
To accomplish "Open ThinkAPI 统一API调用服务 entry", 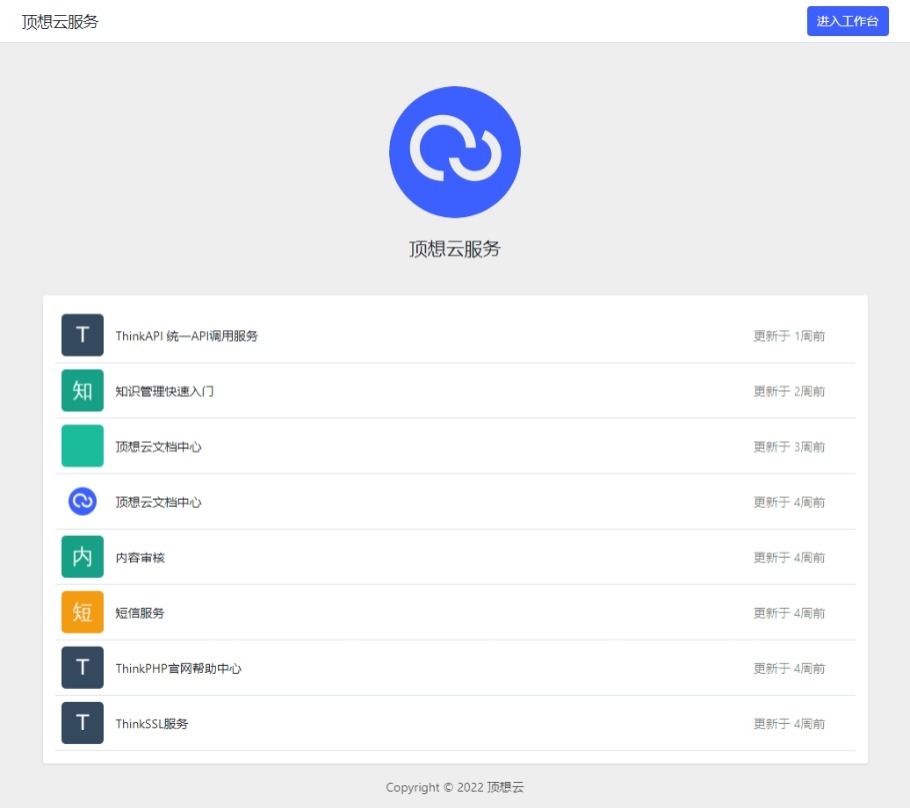I will pyautogui.click(x=188, y=335).
